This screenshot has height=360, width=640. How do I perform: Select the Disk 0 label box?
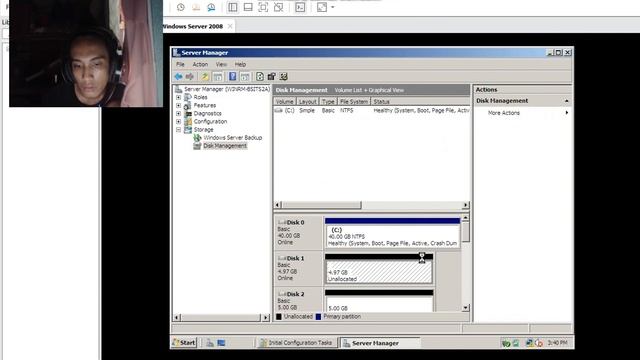click(x=298, y=233)
